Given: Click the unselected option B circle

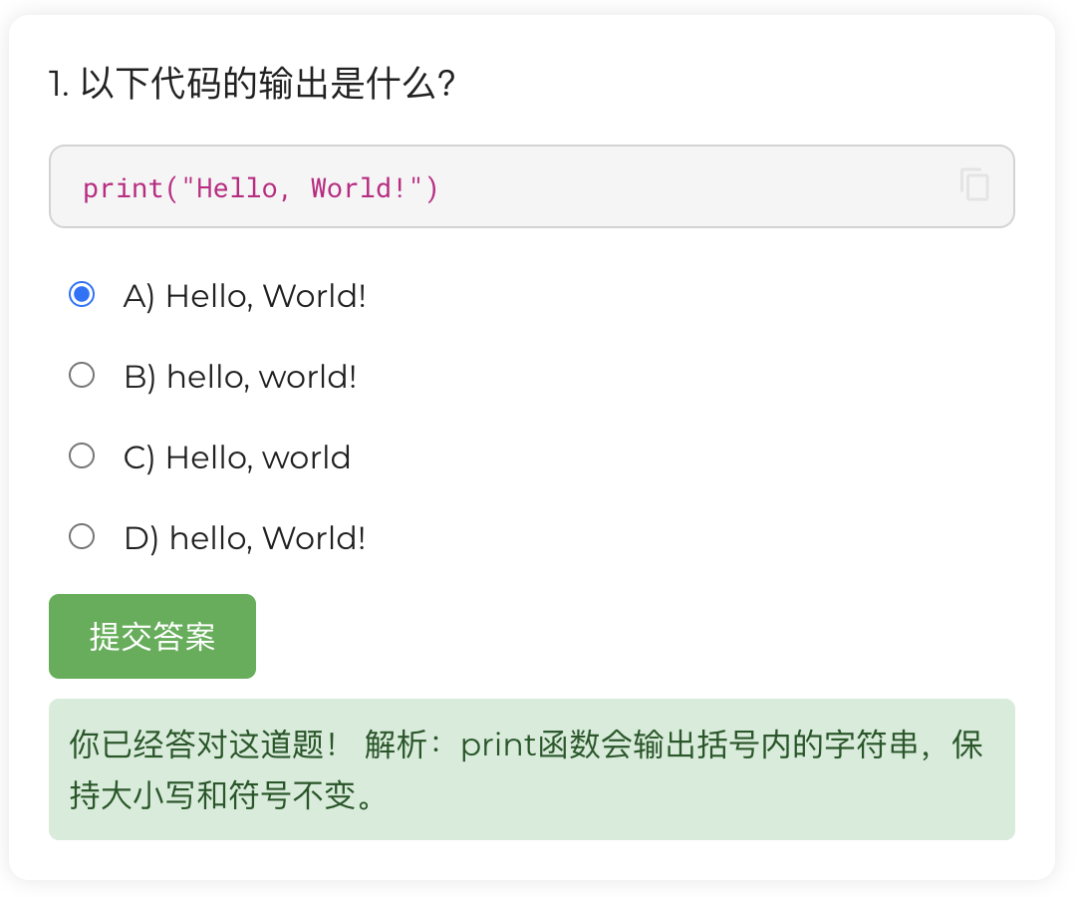Looking at the screenshot, I should coord(82,375).
